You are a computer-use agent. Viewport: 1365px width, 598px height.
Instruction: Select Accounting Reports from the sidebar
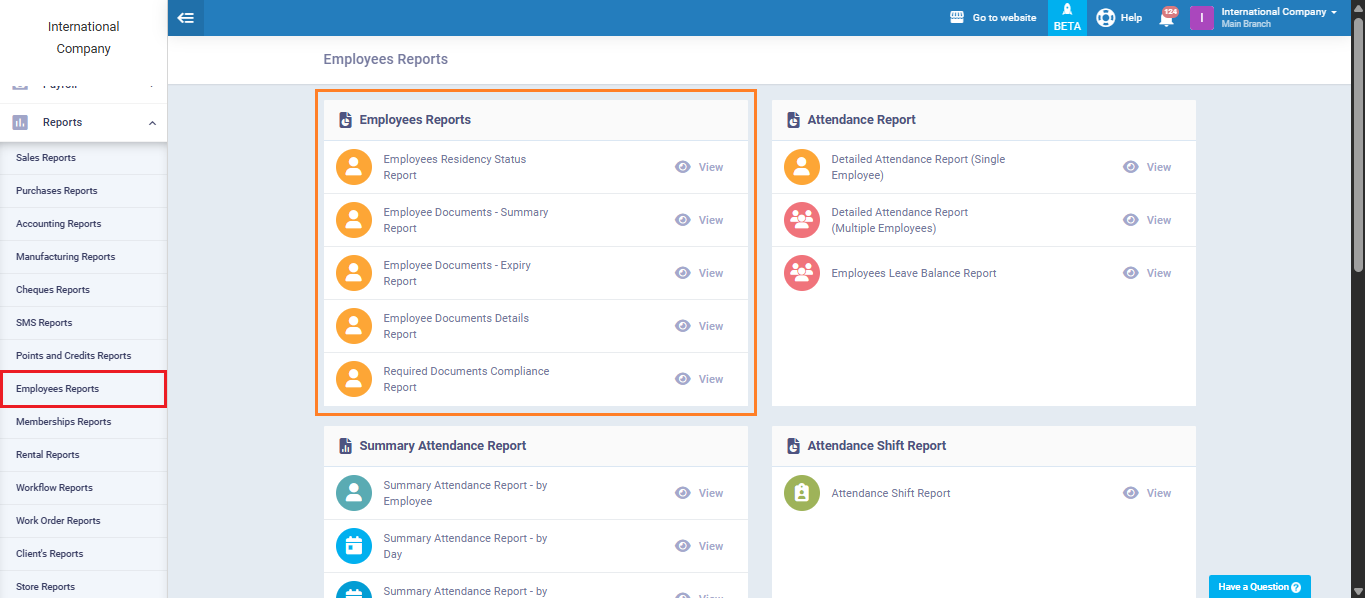[58, 224]
